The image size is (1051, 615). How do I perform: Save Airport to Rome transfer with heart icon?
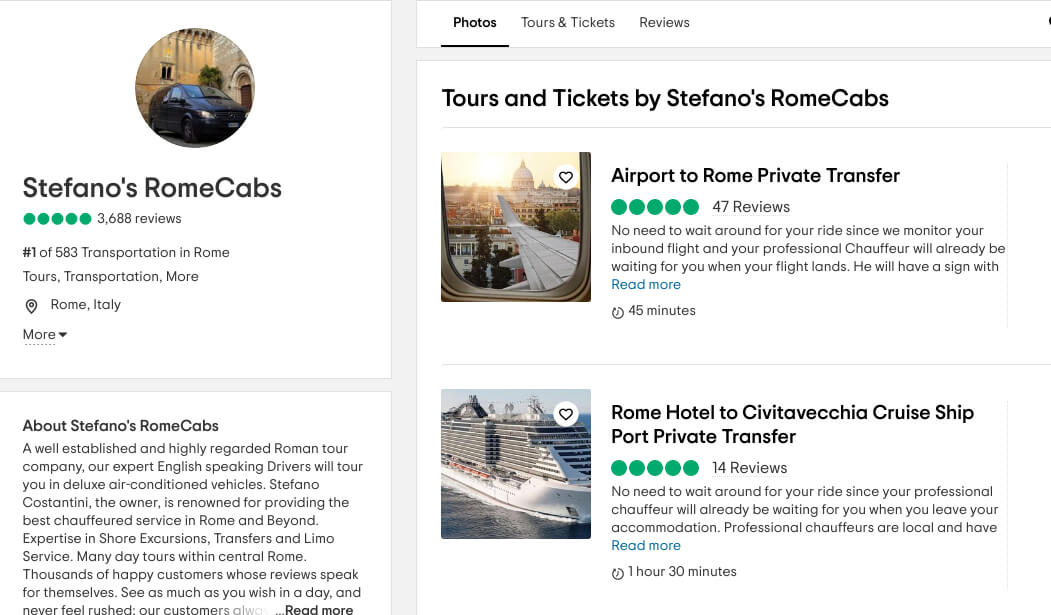(x=566, y=177)
